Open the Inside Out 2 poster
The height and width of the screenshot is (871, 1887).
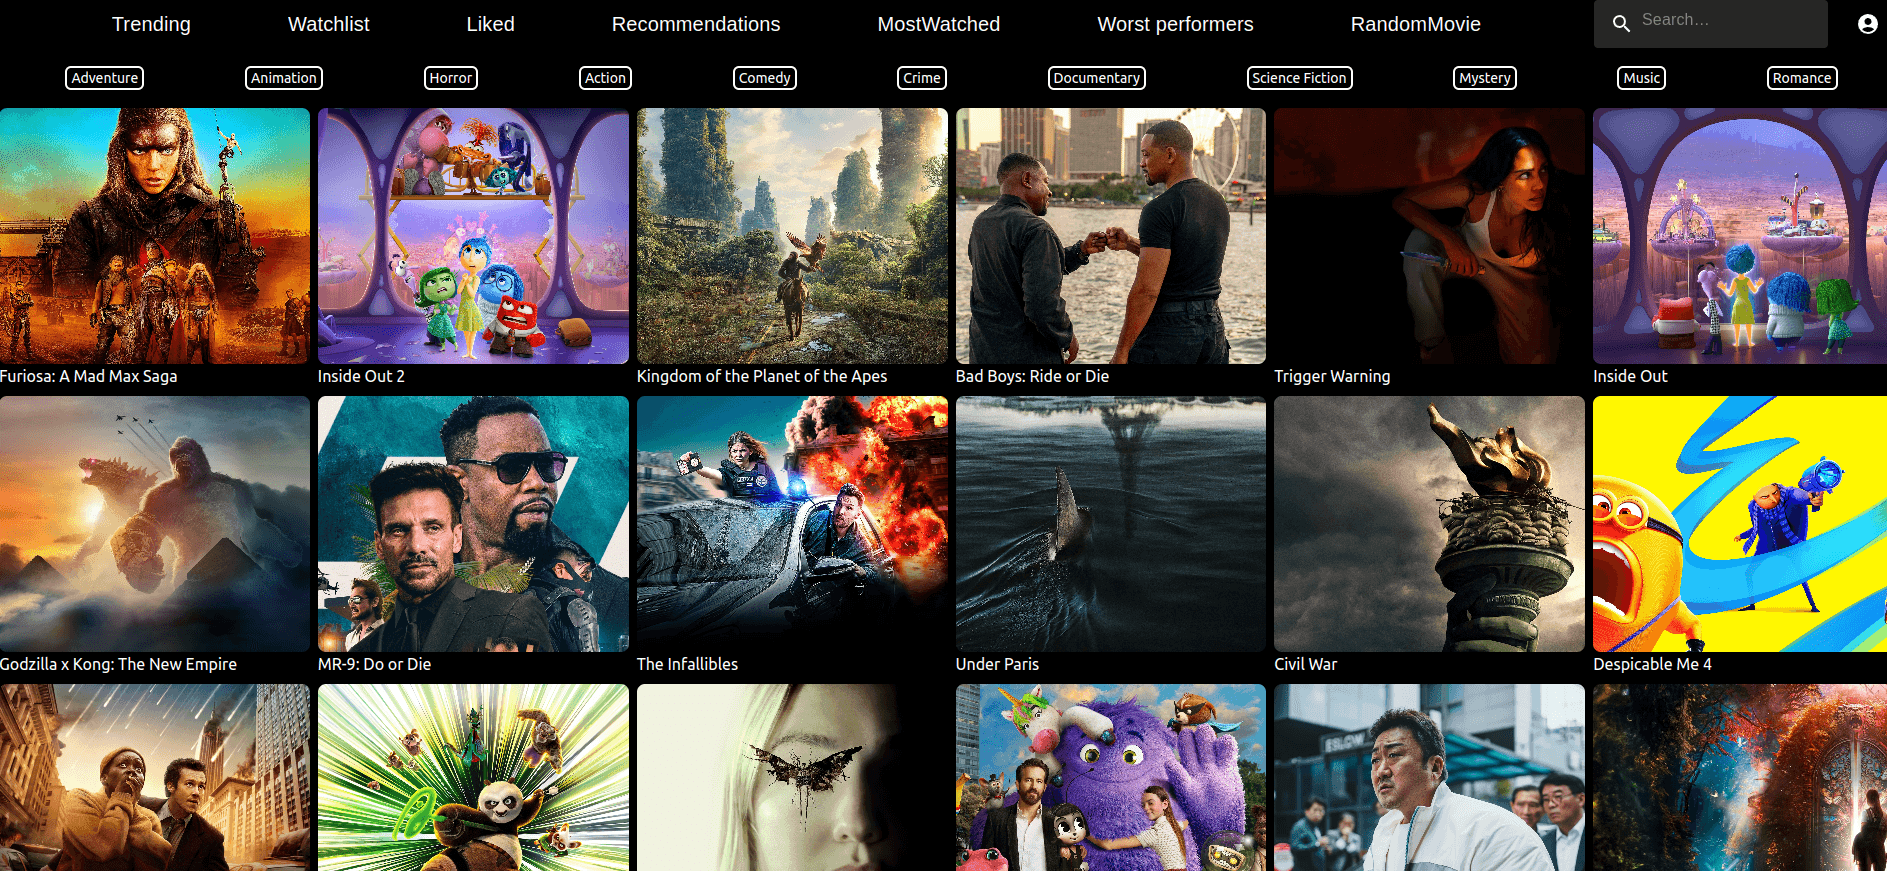pyautogui.click(x=473, y=236)
